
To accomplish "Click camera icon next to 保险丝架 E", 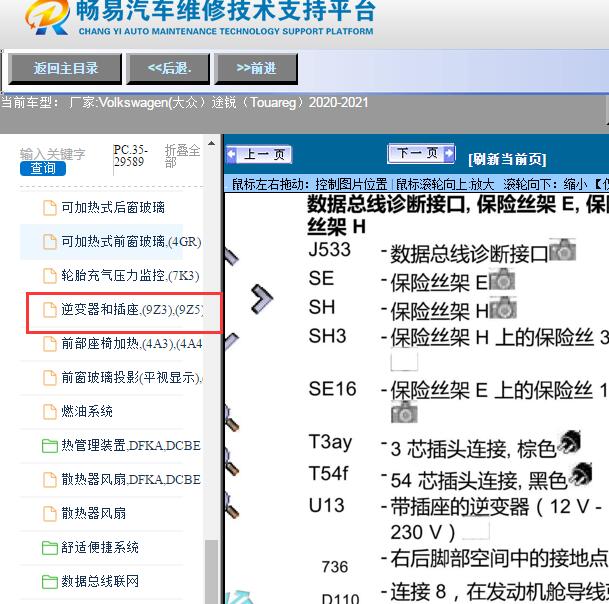I will 502,279.
